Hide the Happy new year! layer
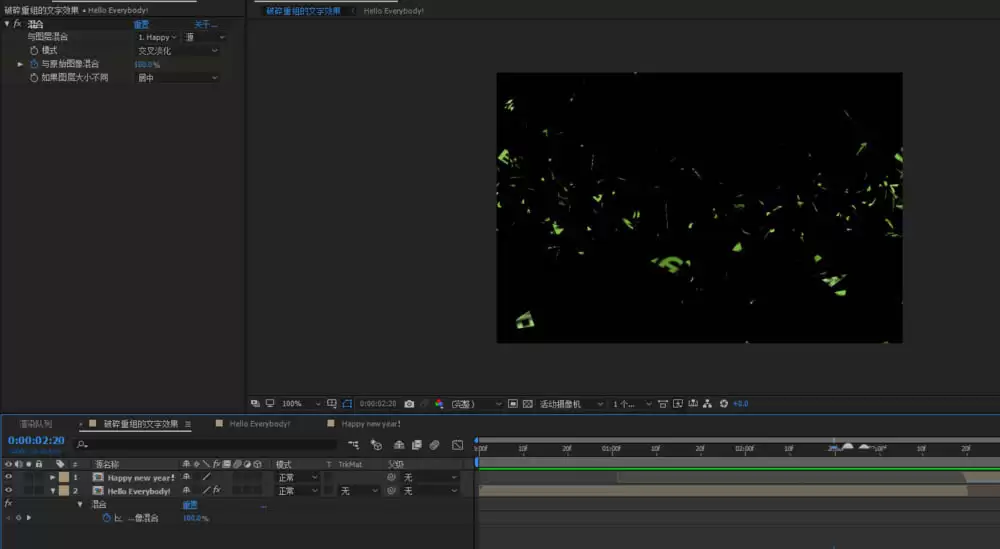 8,477
